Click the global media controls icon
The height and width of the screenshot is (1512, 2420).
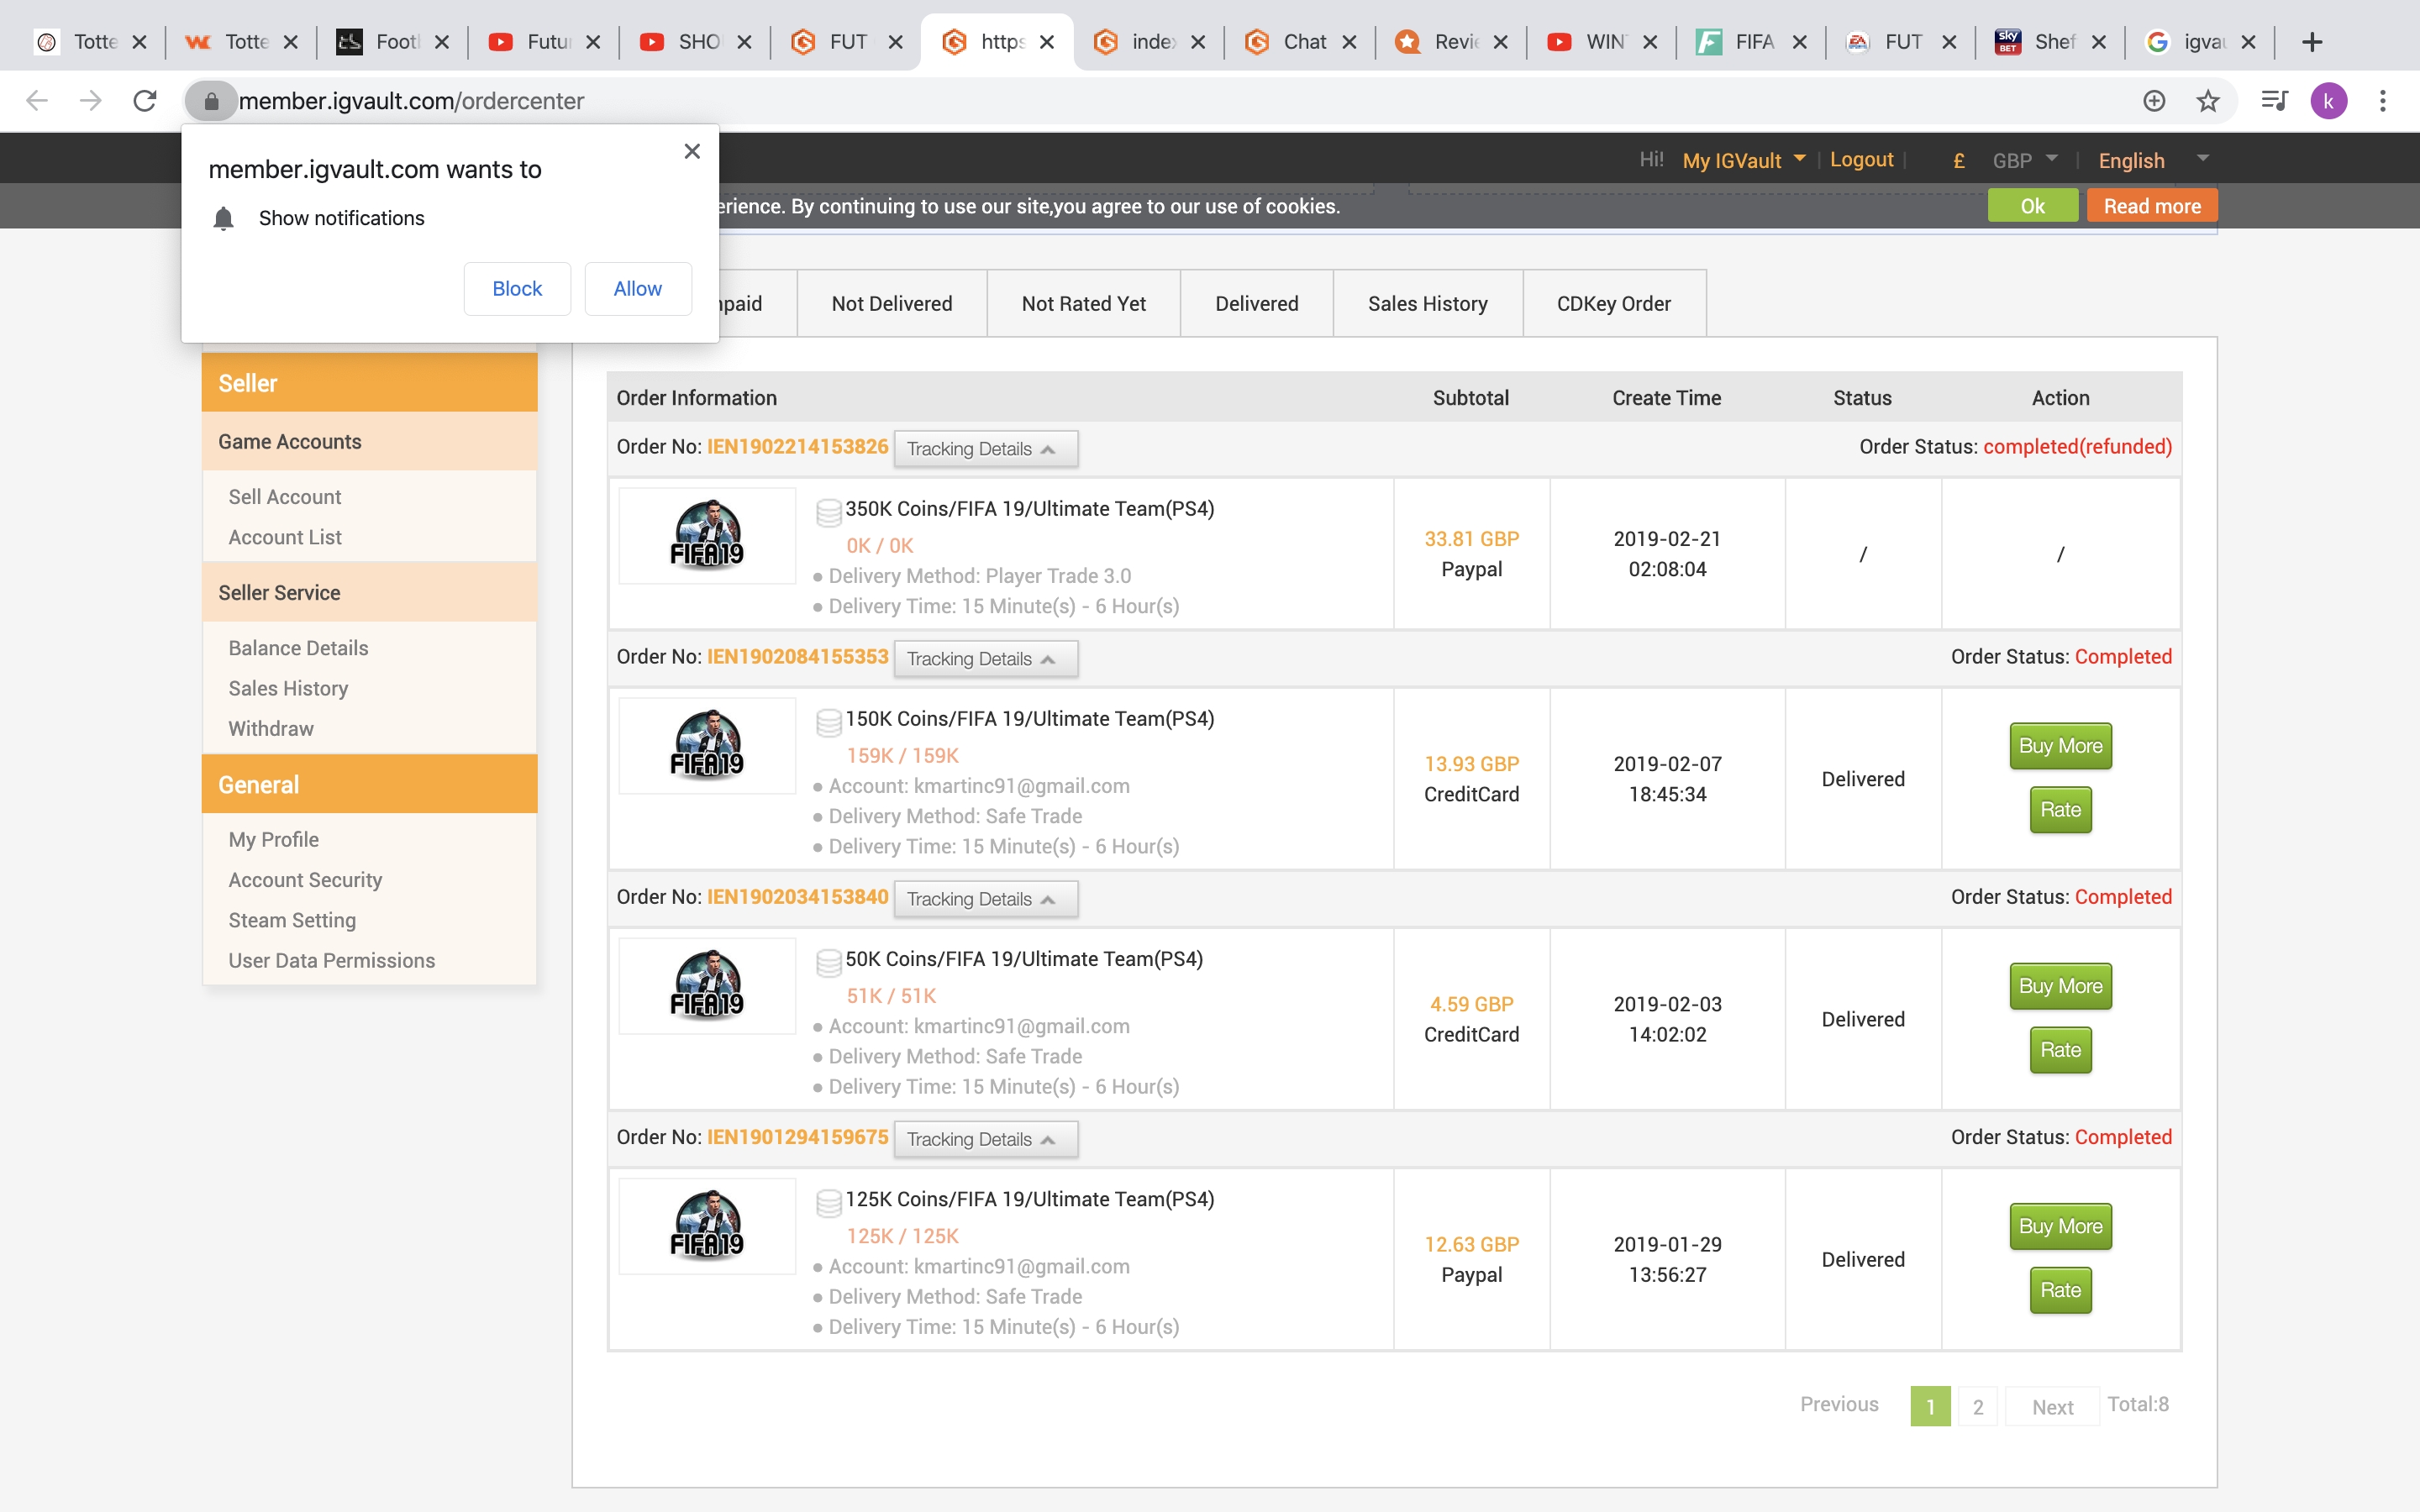(x=2274, y=100)
